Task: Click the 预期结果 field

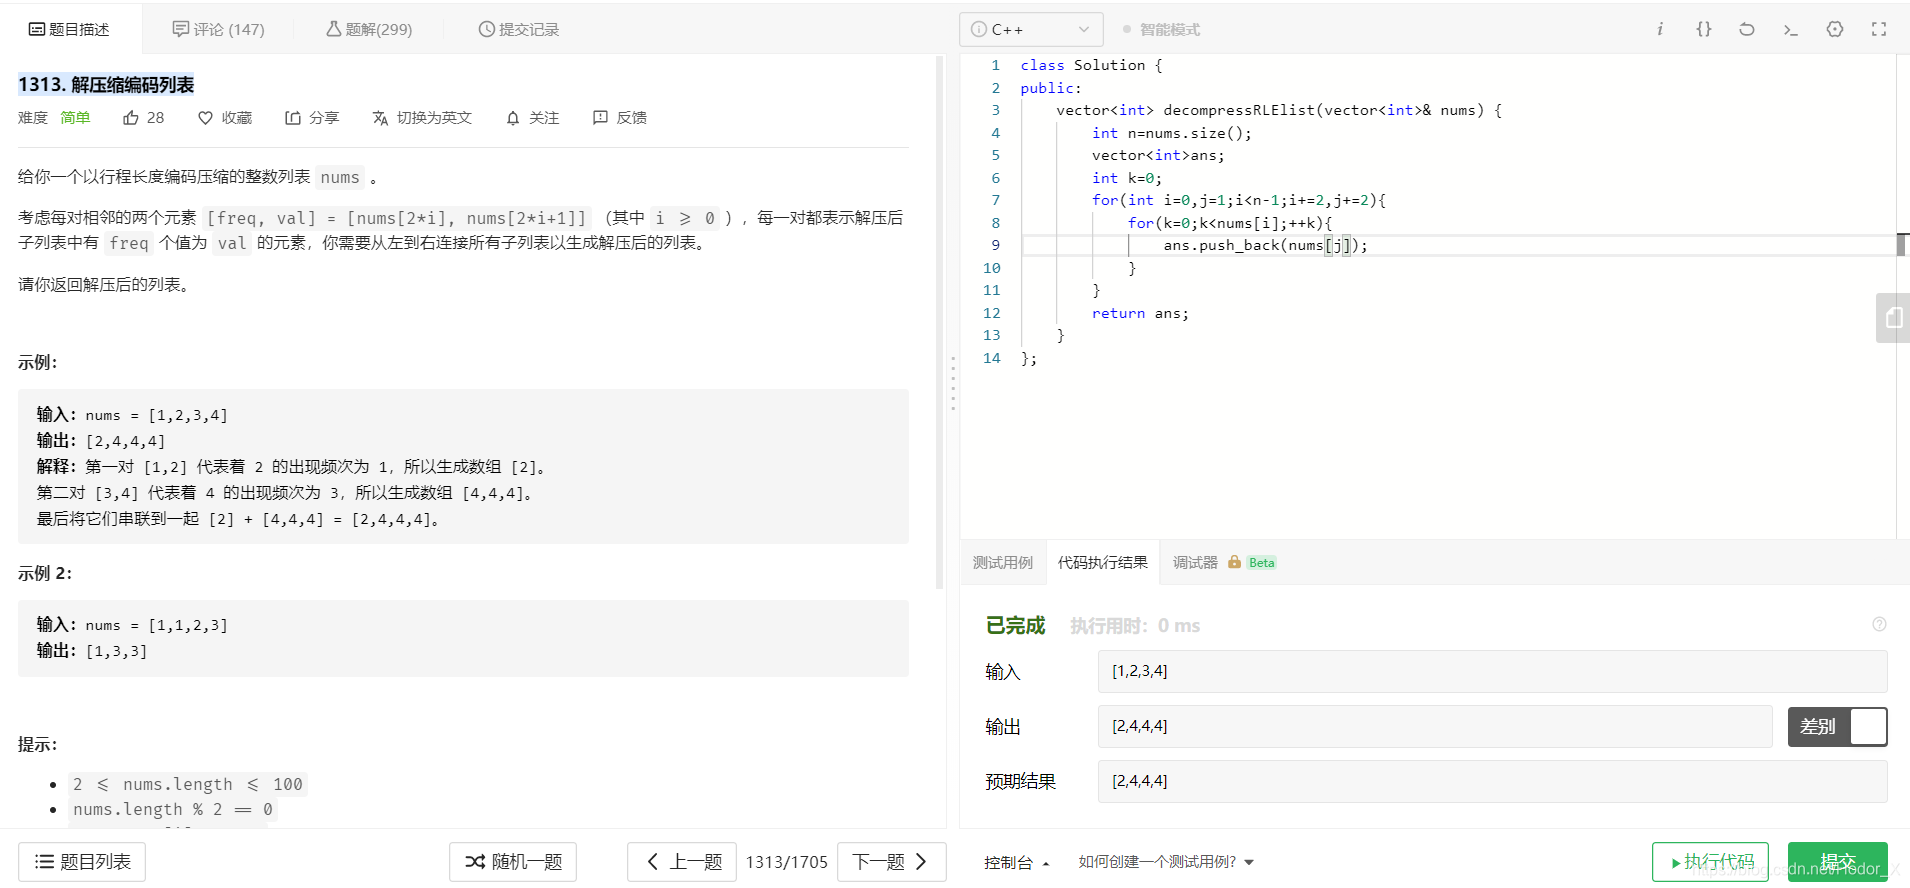Action: [1492, 781]
